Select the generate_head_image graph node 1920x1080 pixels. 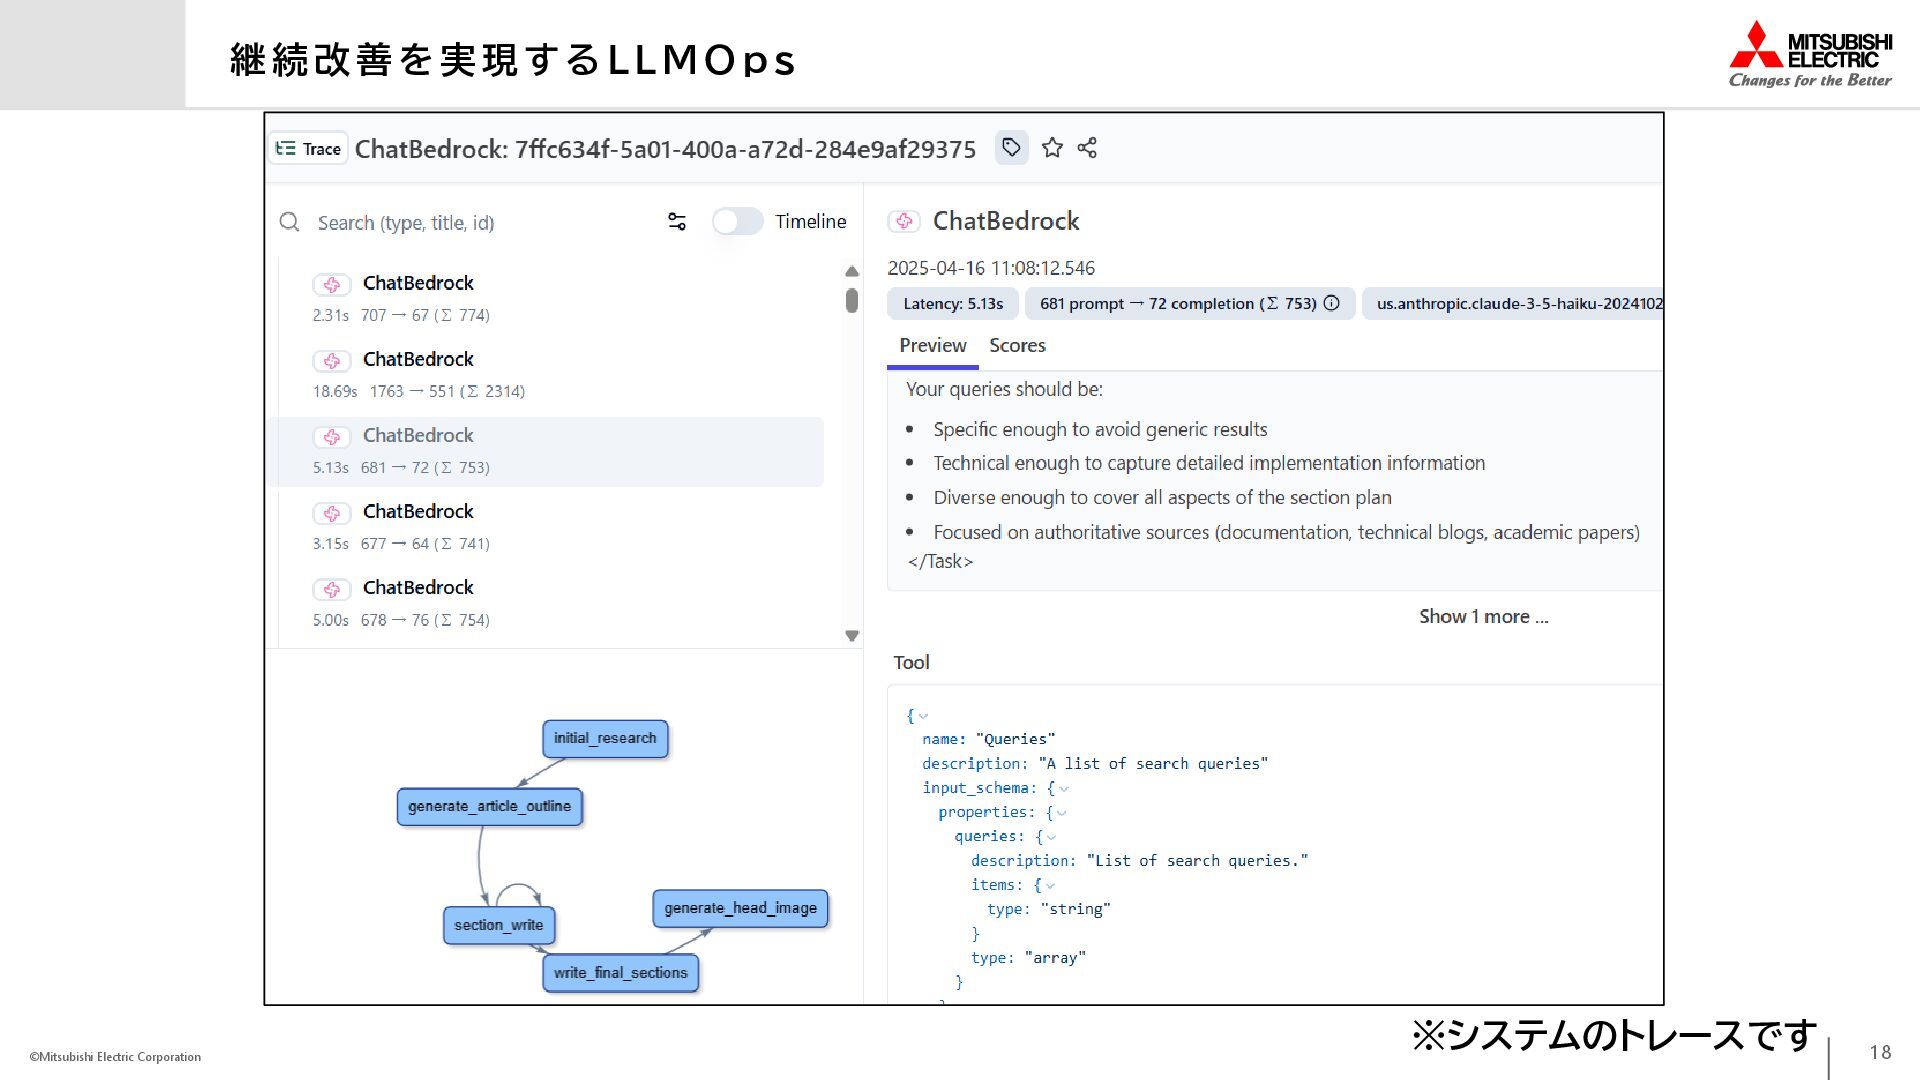coord(740,908)
